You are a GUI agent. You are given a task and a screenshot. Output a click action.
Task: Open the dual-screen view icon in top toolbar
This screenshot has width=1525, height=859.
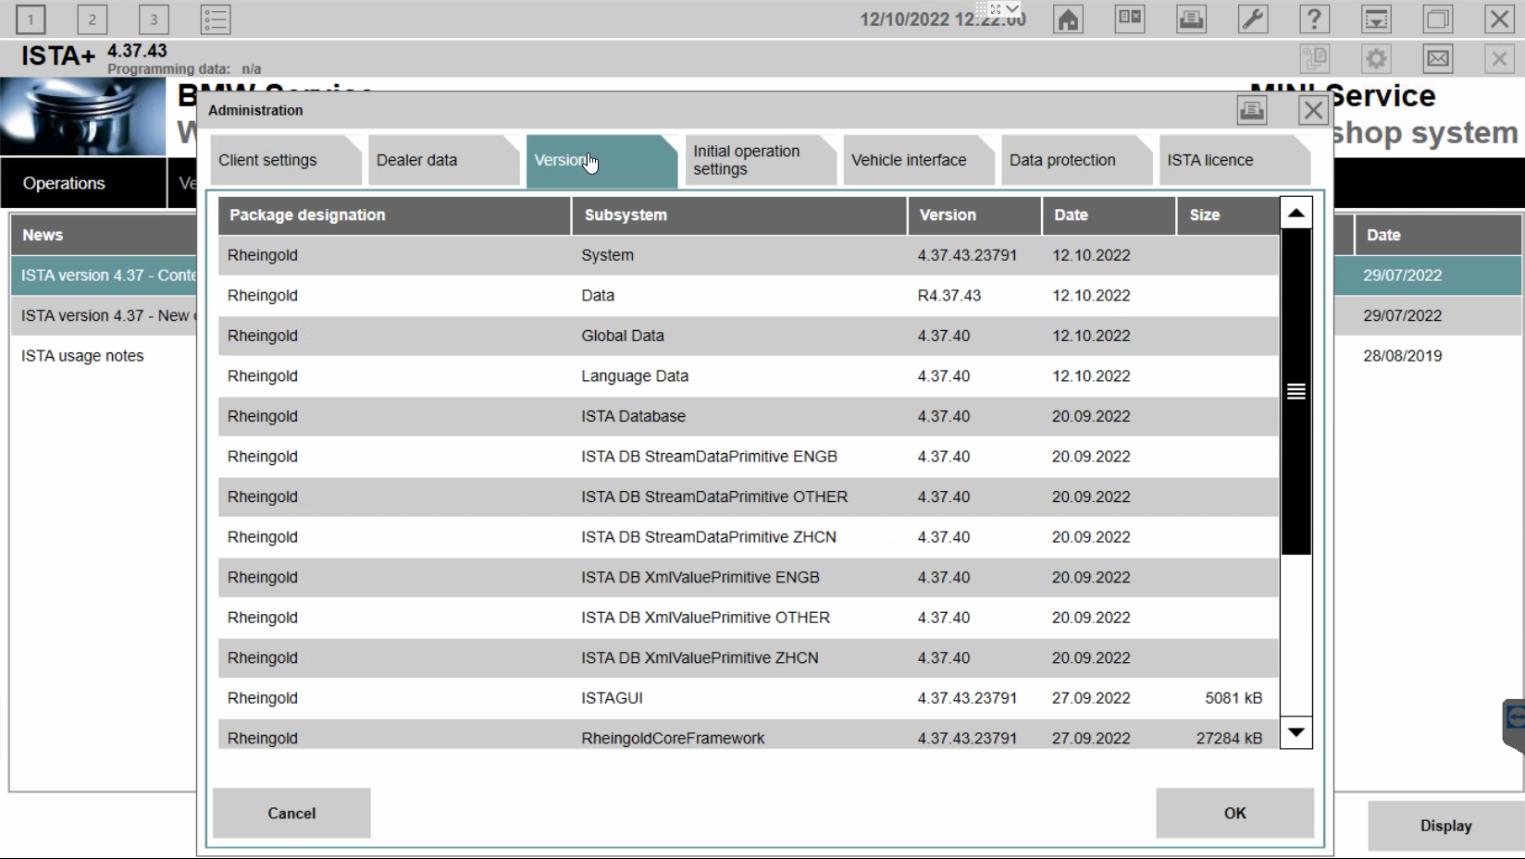[1130, 19]
